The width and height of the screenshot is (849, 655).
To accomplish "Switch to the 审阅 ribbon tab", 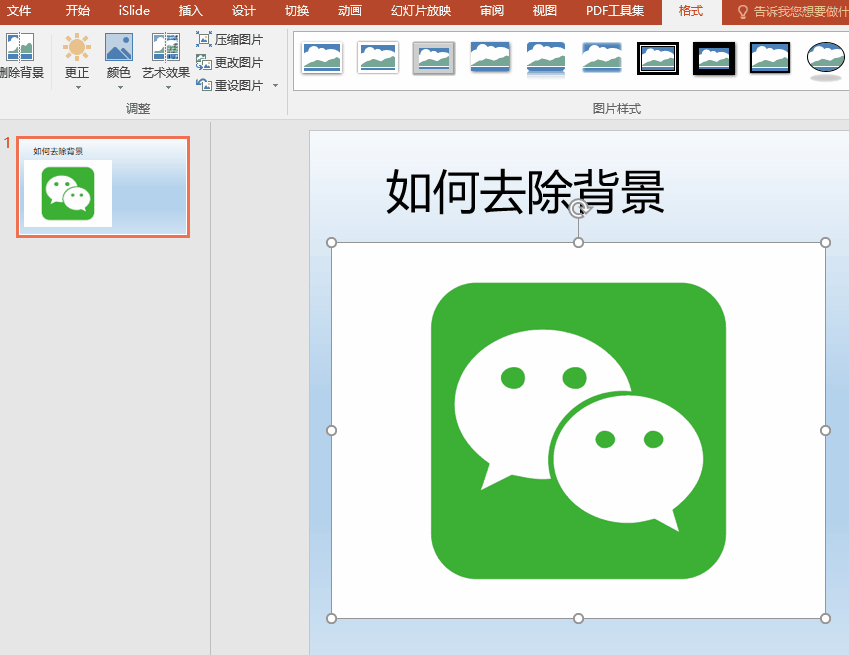I will point(492,11).
